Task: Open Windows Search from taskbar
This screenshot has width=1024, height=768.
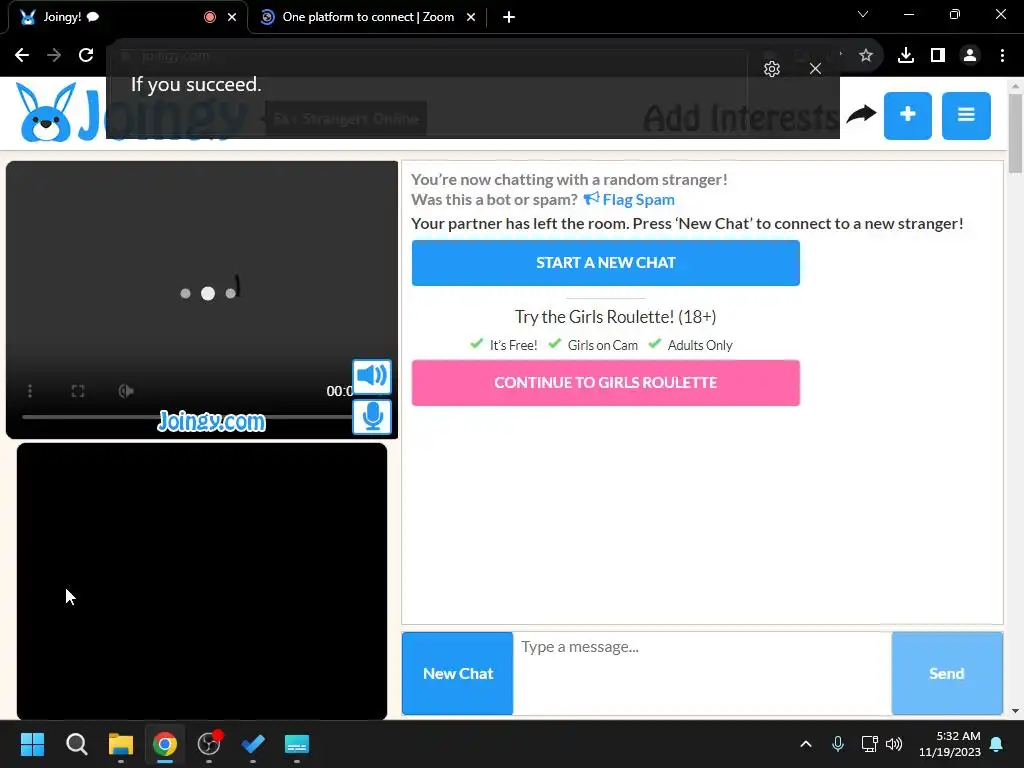Action: tap(76, 744)
